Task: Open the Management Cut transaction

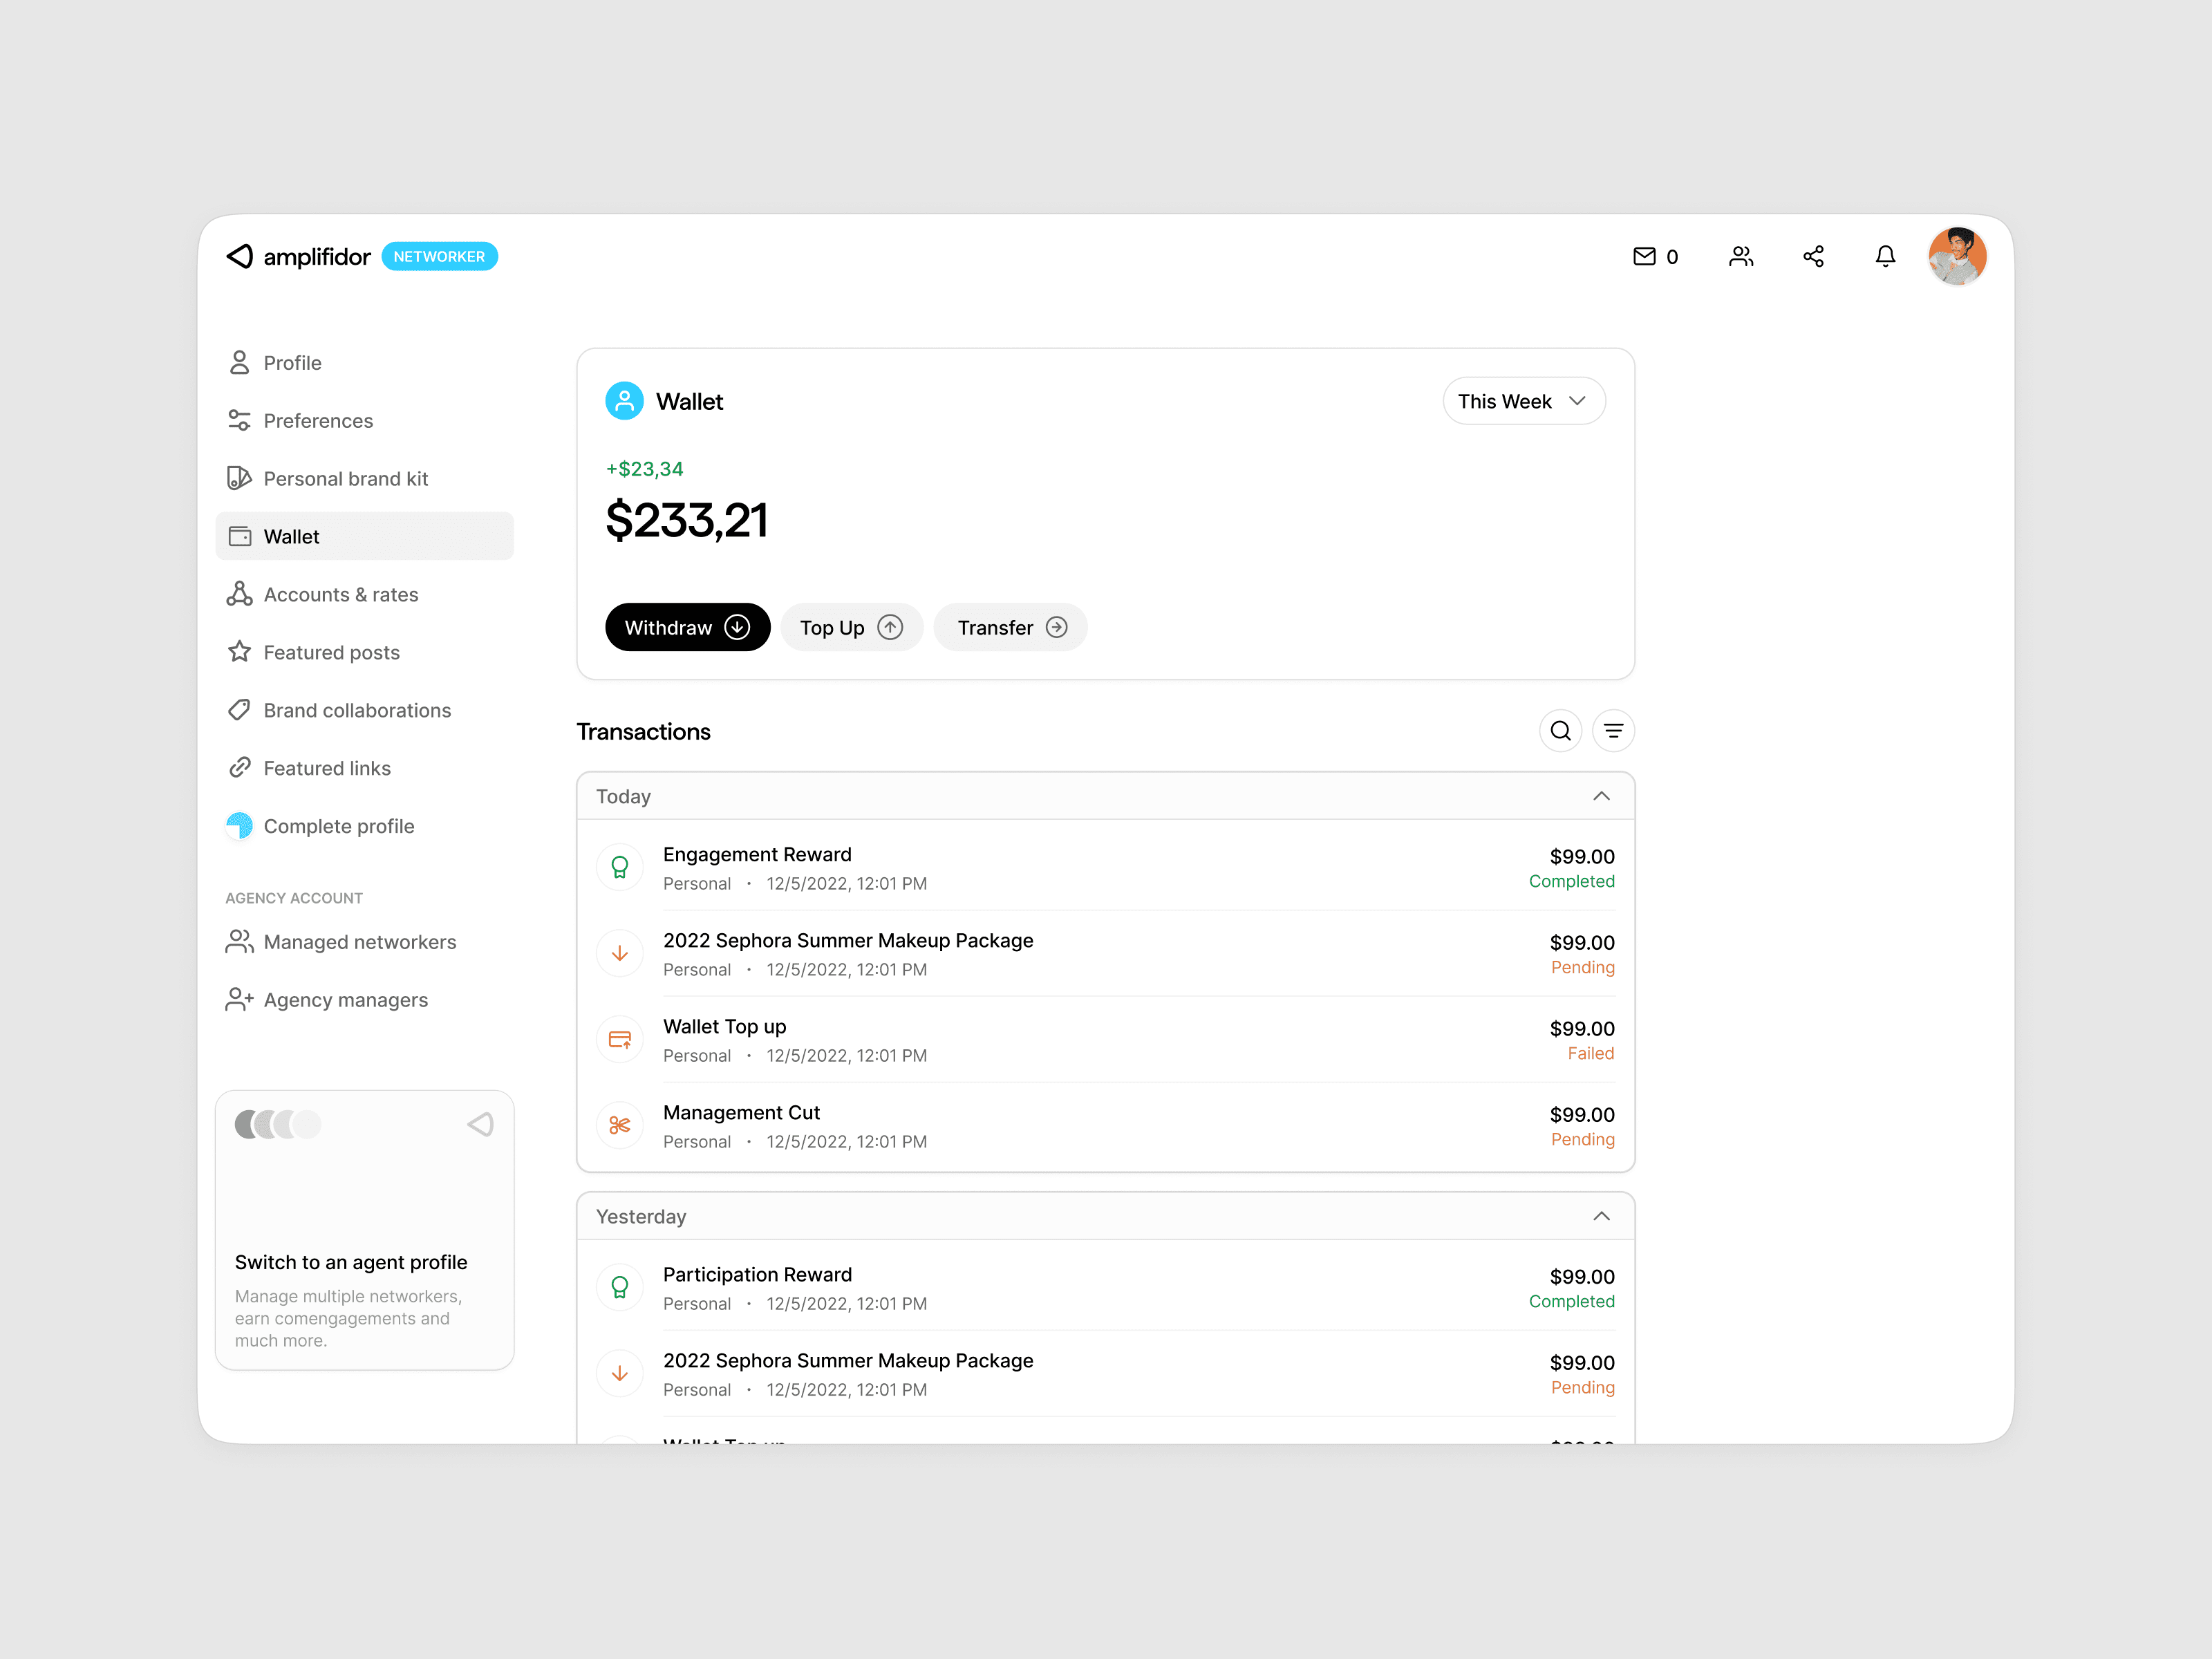Action: (1105, 1125)
